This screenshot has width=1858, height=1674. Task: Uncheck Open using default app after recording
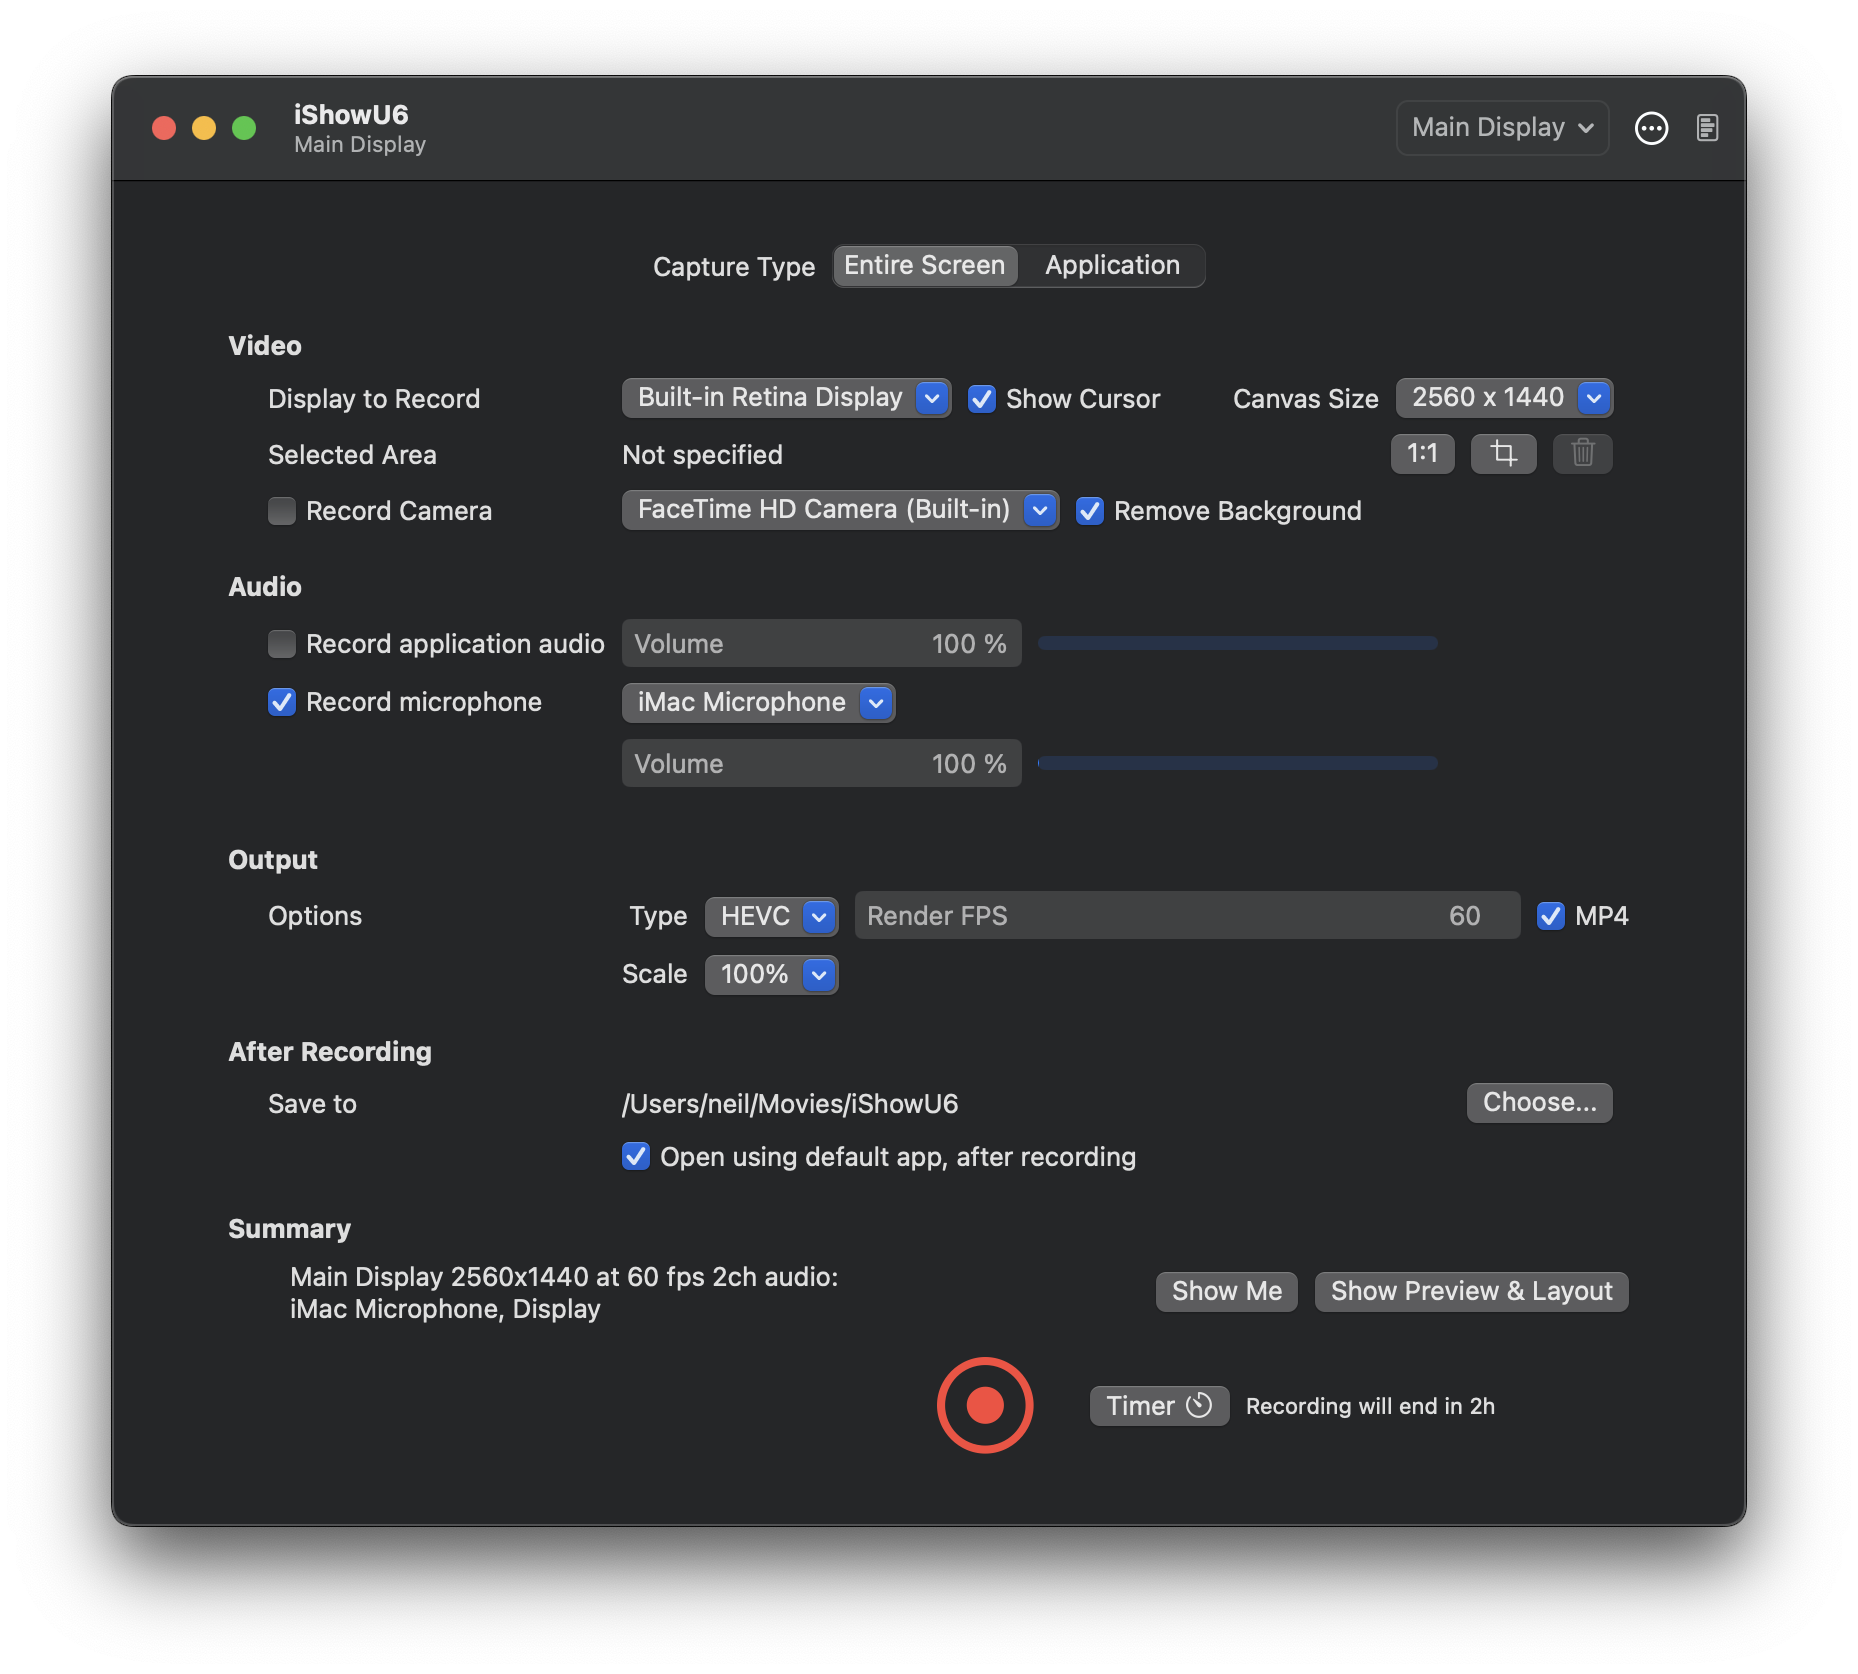point(636,1157)
